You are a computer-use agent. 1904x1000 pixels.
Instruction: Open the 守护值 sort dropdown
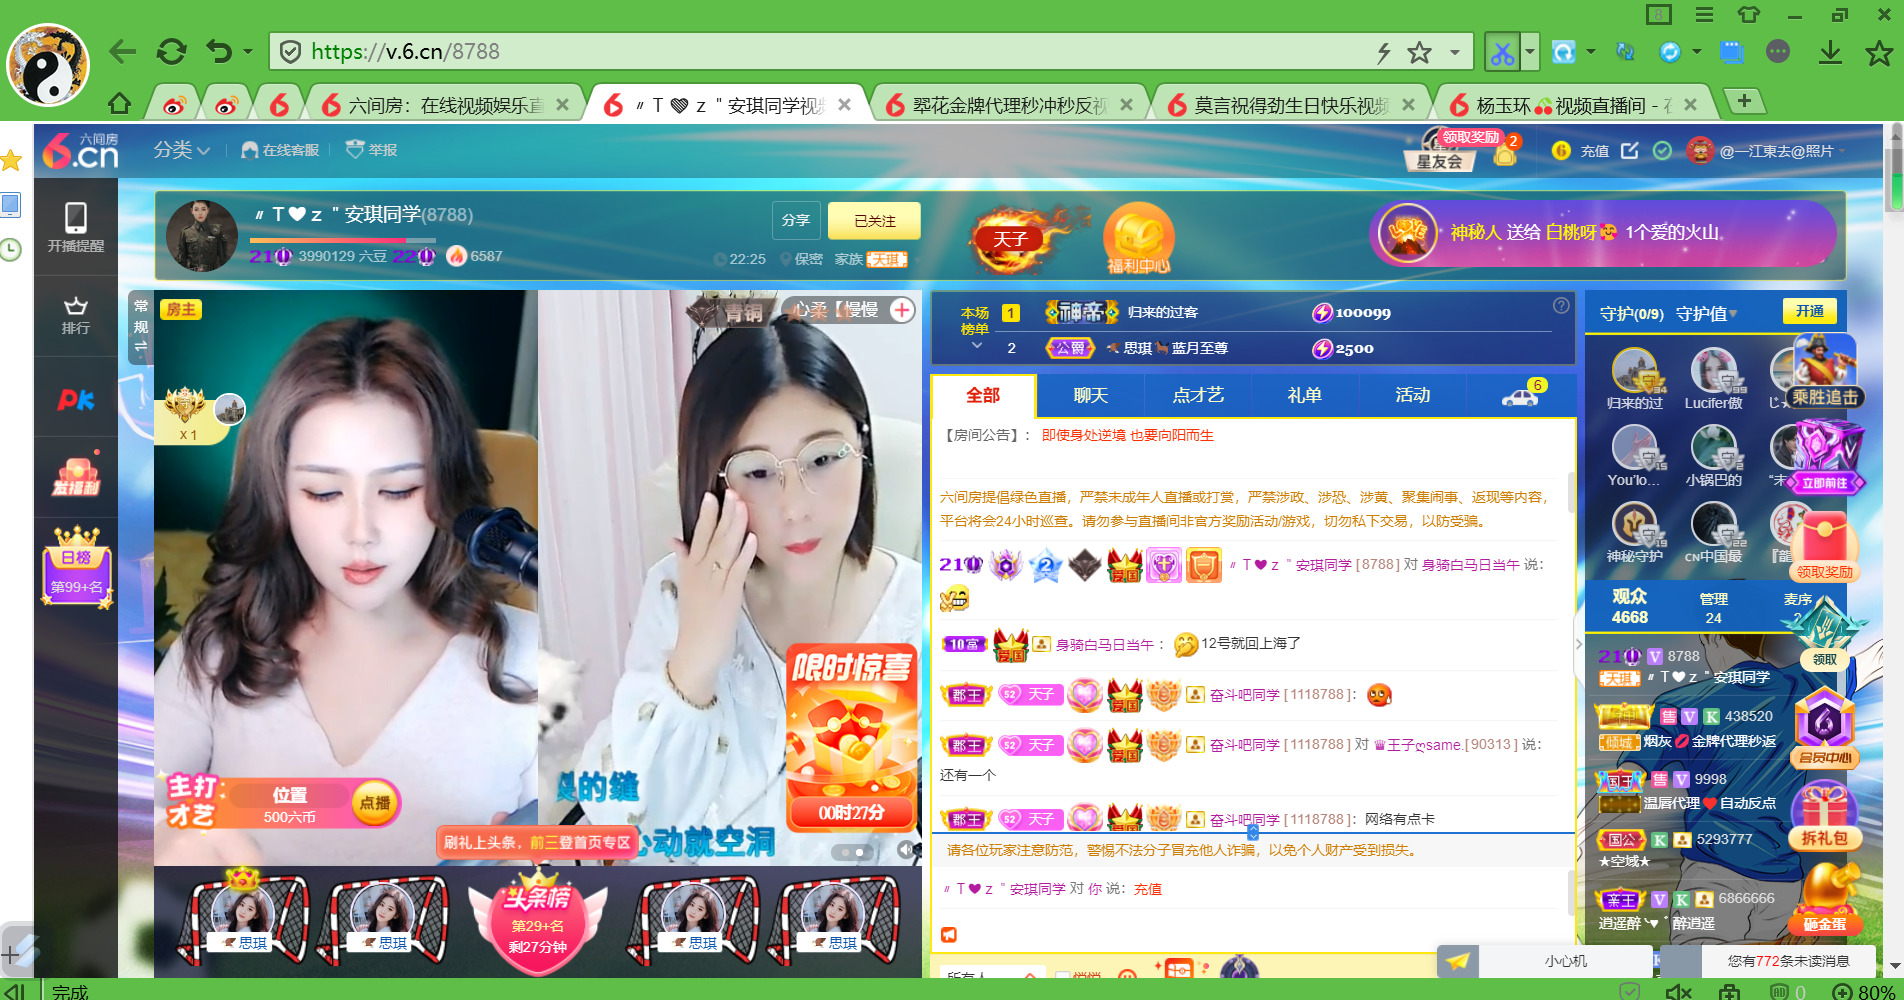(x=1706, y=313)
